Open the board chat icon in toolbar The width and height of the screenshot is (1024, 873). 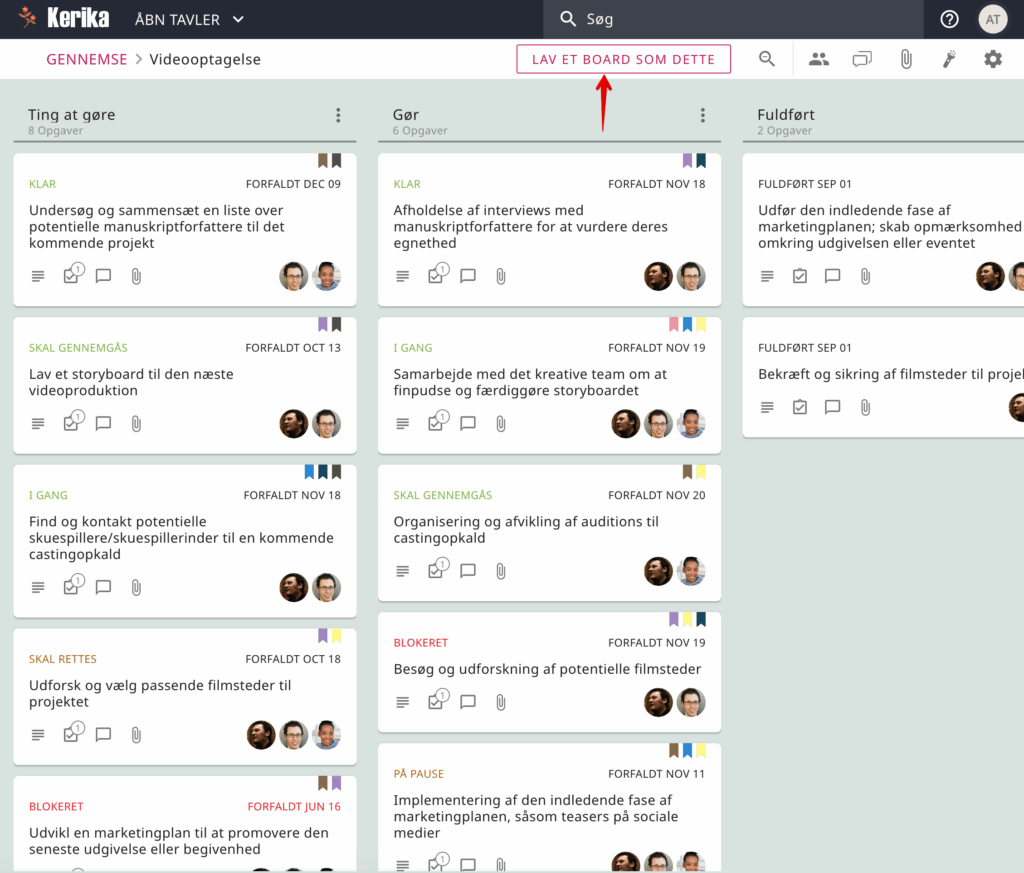tap(862, 59)
